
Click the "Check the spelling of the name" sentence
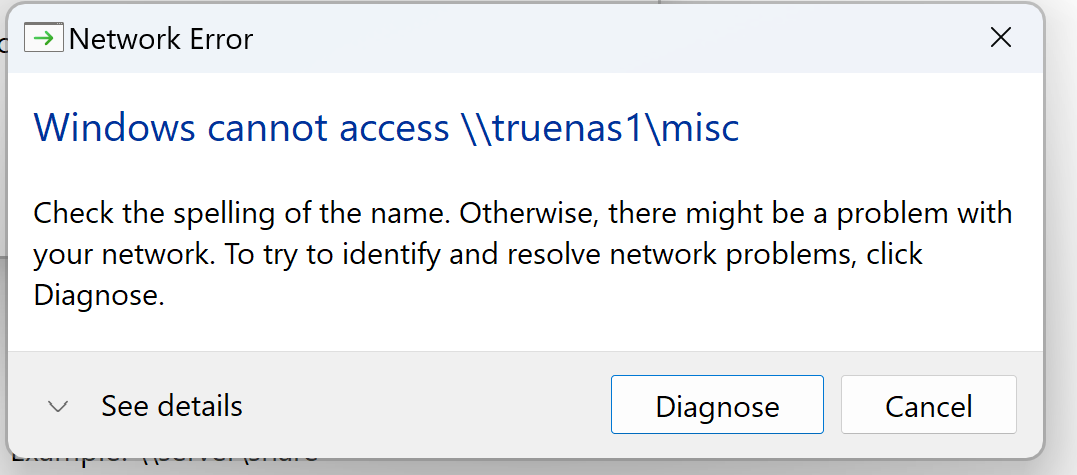pos(241,213)
